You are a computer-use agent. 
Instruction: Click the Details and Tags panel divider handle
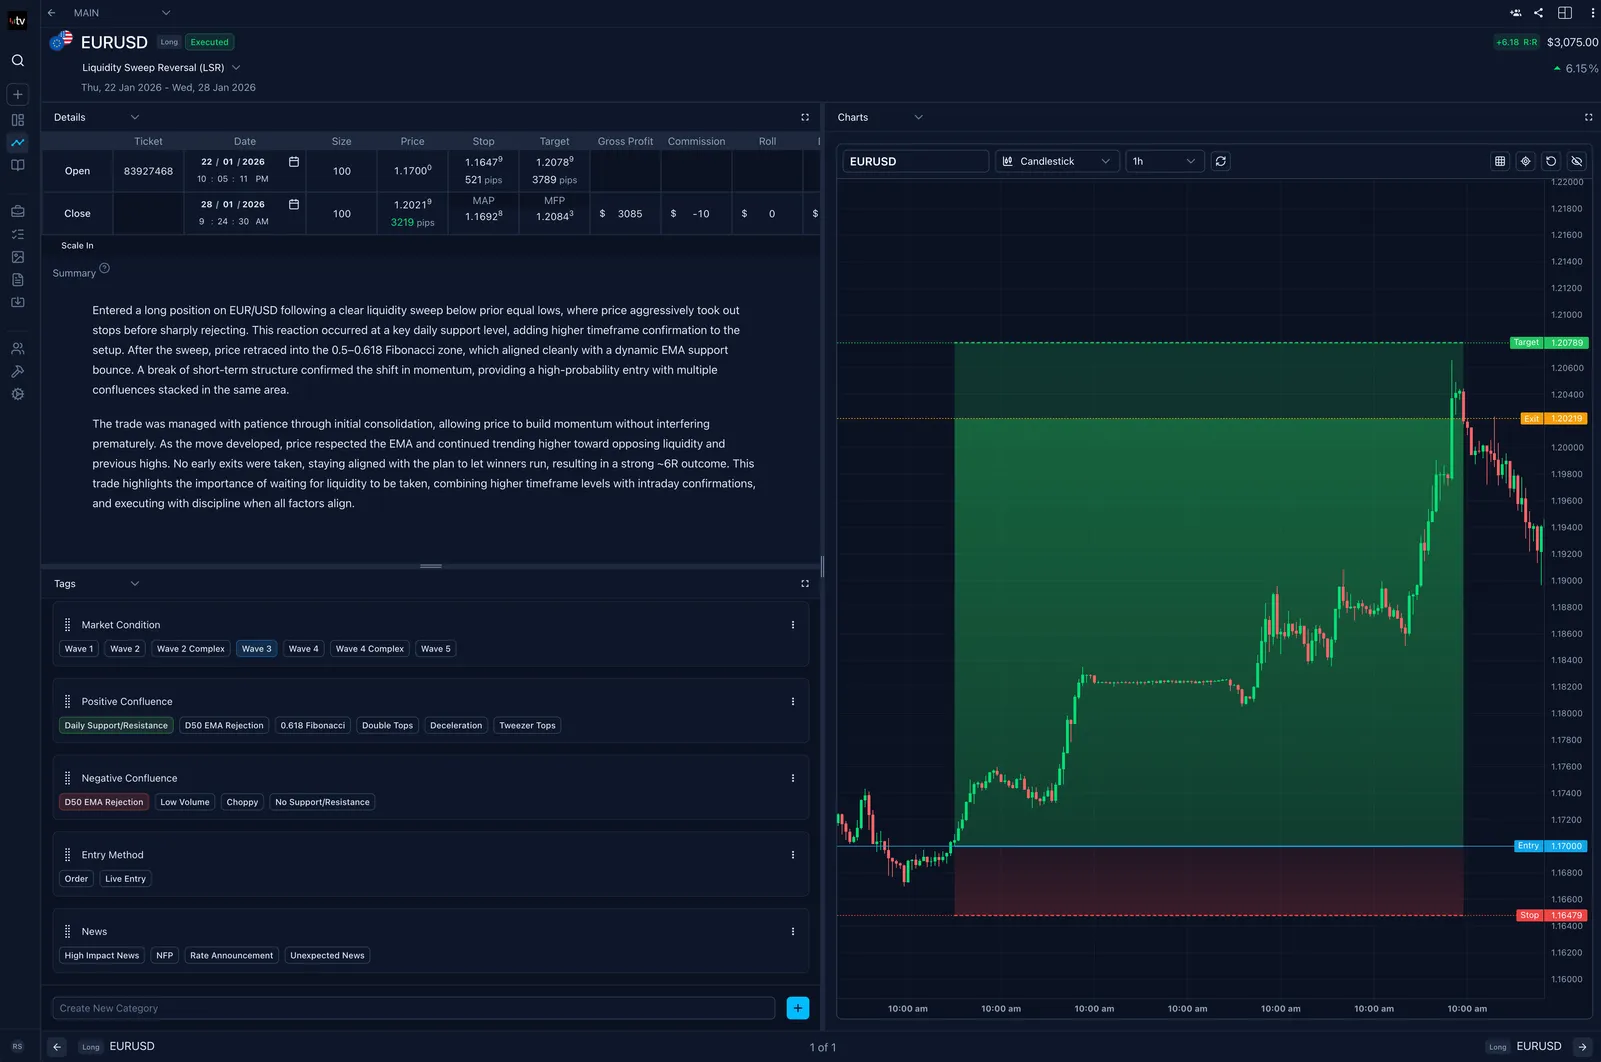431,566
